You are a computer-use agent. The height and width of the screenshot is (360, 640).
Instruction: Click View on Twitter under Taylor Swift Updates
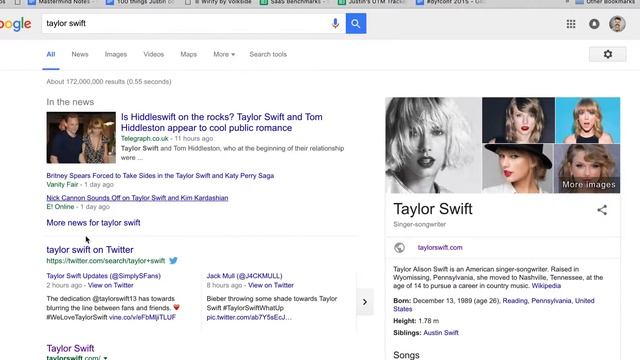point(111,285)
